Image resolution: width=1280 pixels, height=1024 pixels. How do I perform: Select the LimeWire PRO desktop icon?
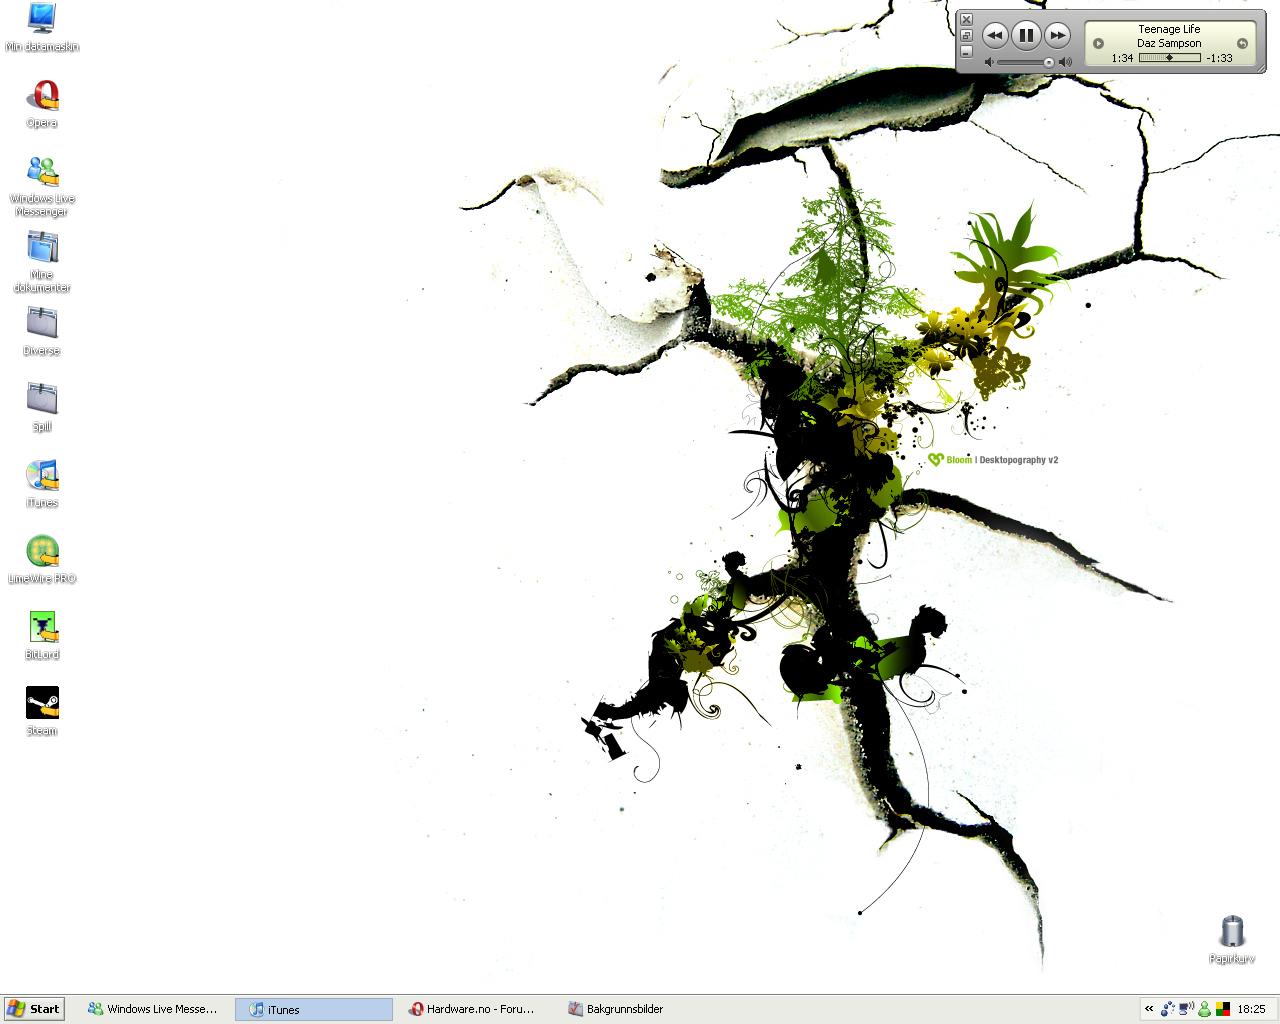(x=42, y=559)
